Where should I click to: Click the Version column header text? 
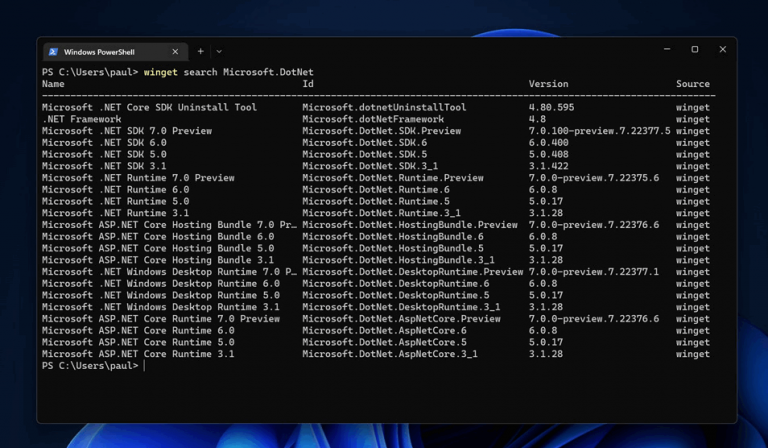(x=548, y=84)
